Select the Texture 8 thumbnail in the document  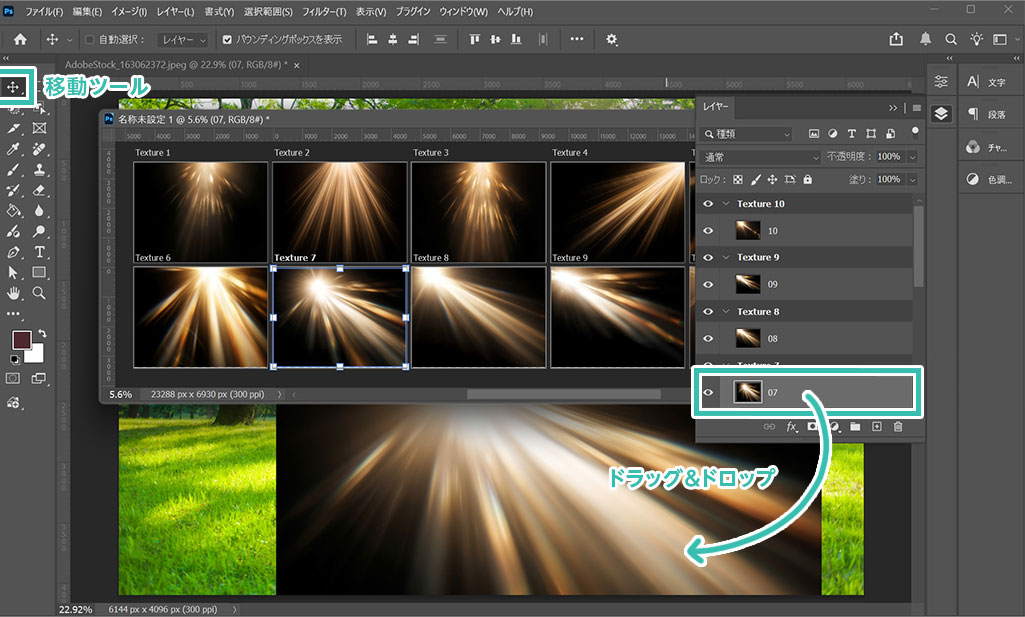pyautogui.click(x=478, y=315)
